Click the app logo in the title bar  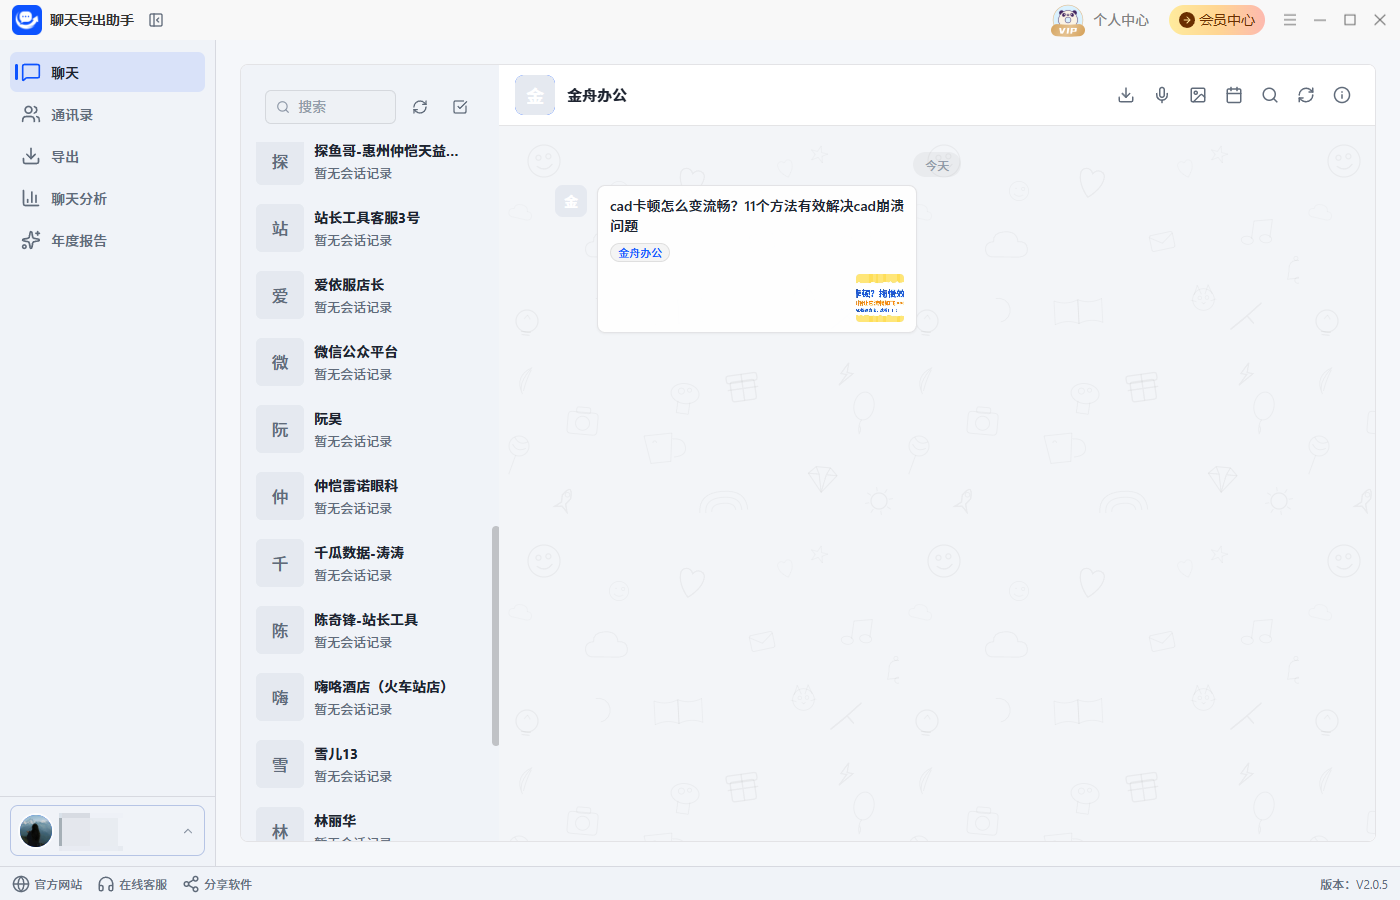(x=27, y=20)
